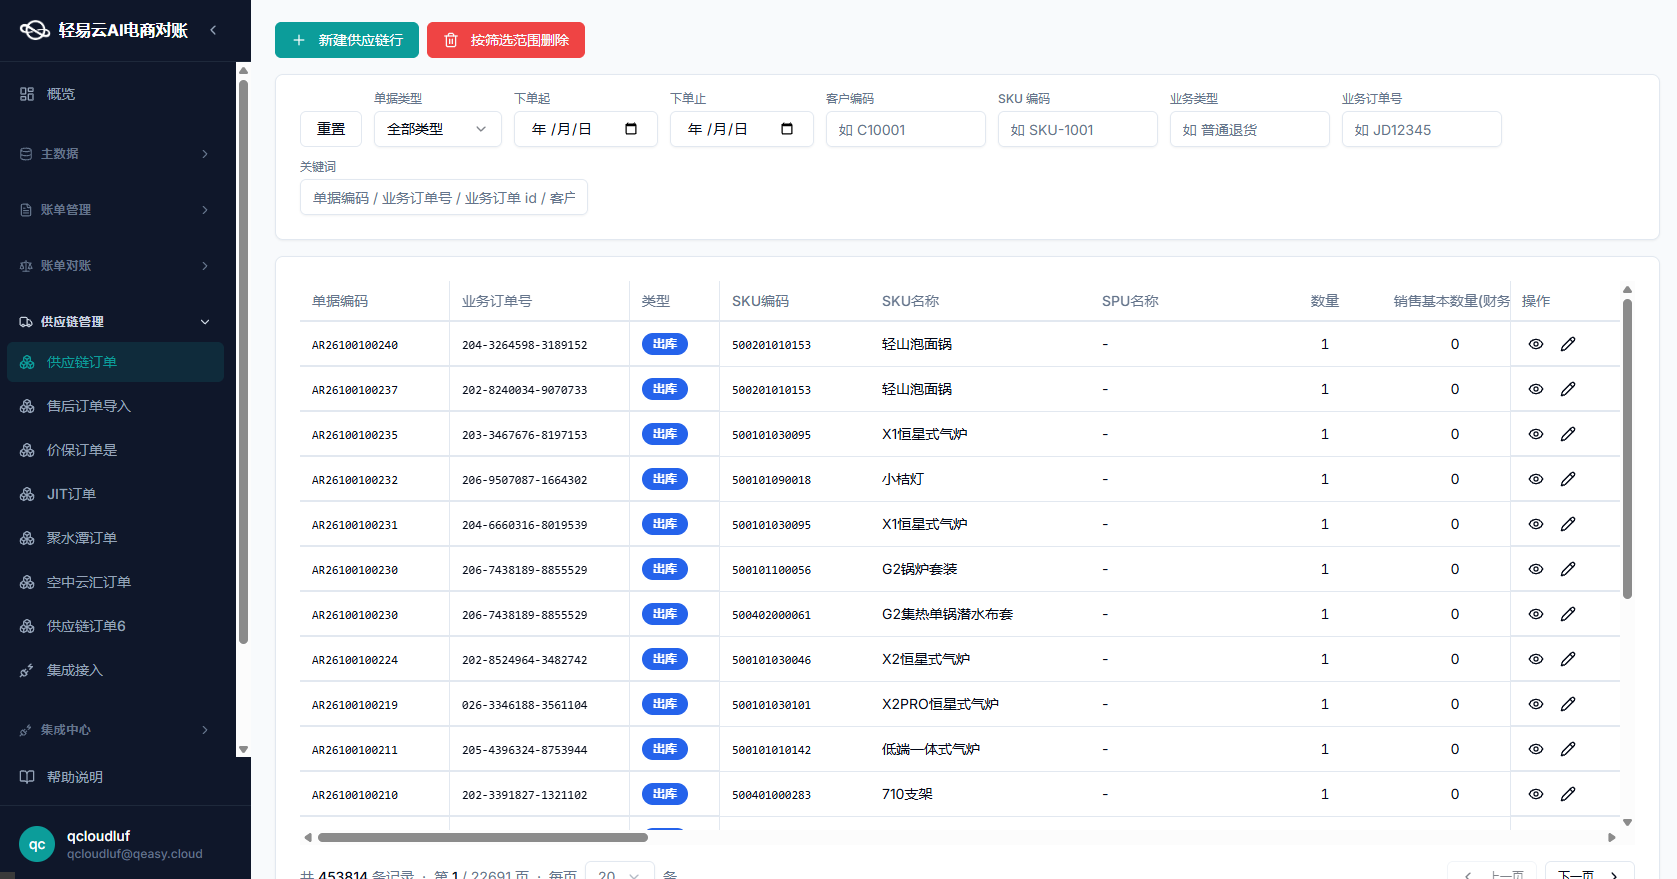Viewport: 1677px width, 879px height.
Task: Open 聚水潭订单 in the sidebar
Action: click(116, 538)
